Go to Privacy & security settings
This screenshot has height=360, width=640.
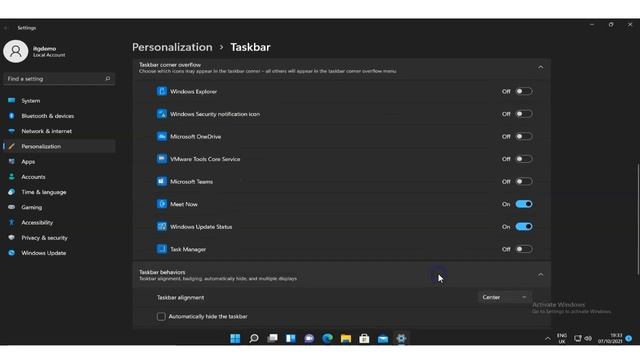pos(59,238)
